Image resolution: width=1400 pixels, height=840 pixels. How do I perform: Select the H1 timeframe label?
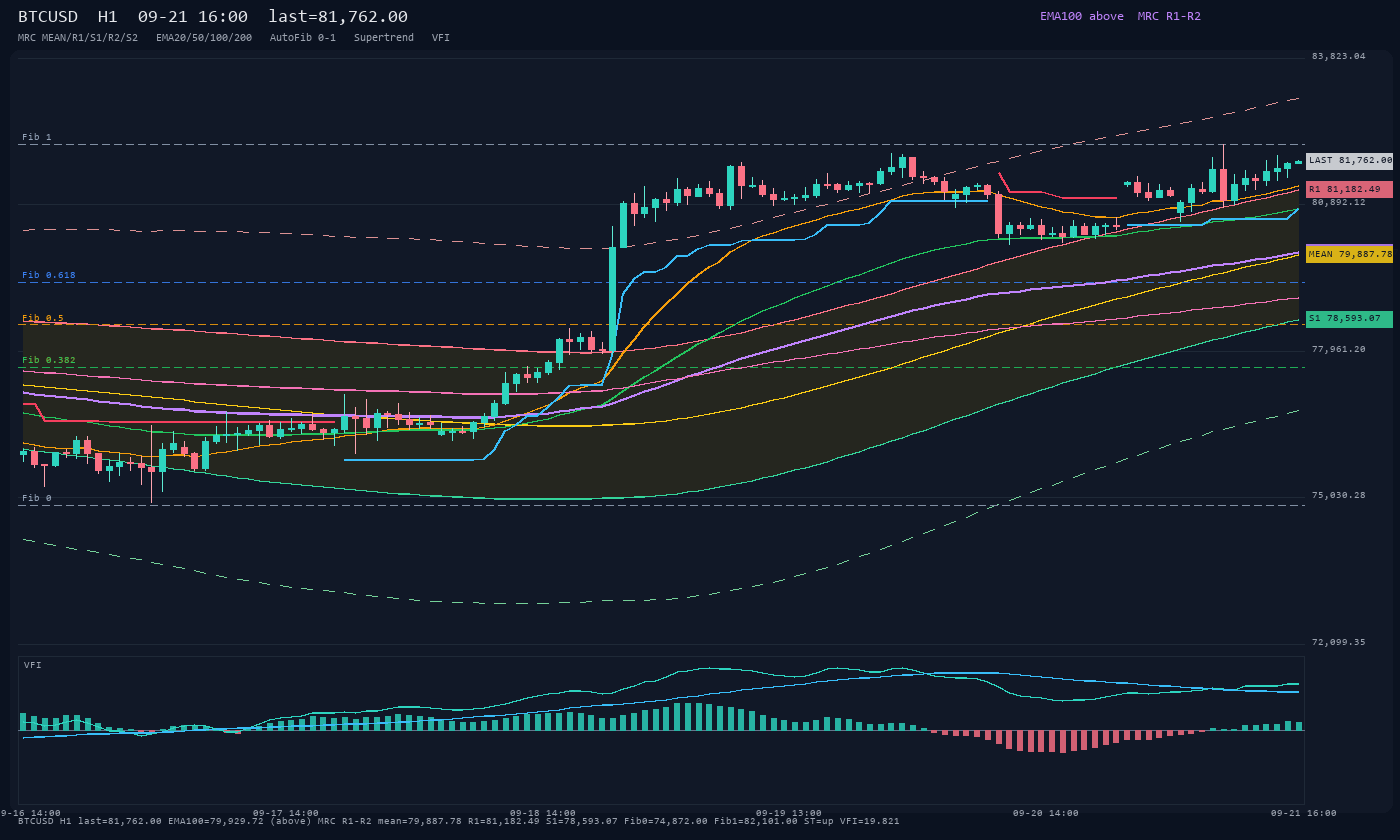108,17
